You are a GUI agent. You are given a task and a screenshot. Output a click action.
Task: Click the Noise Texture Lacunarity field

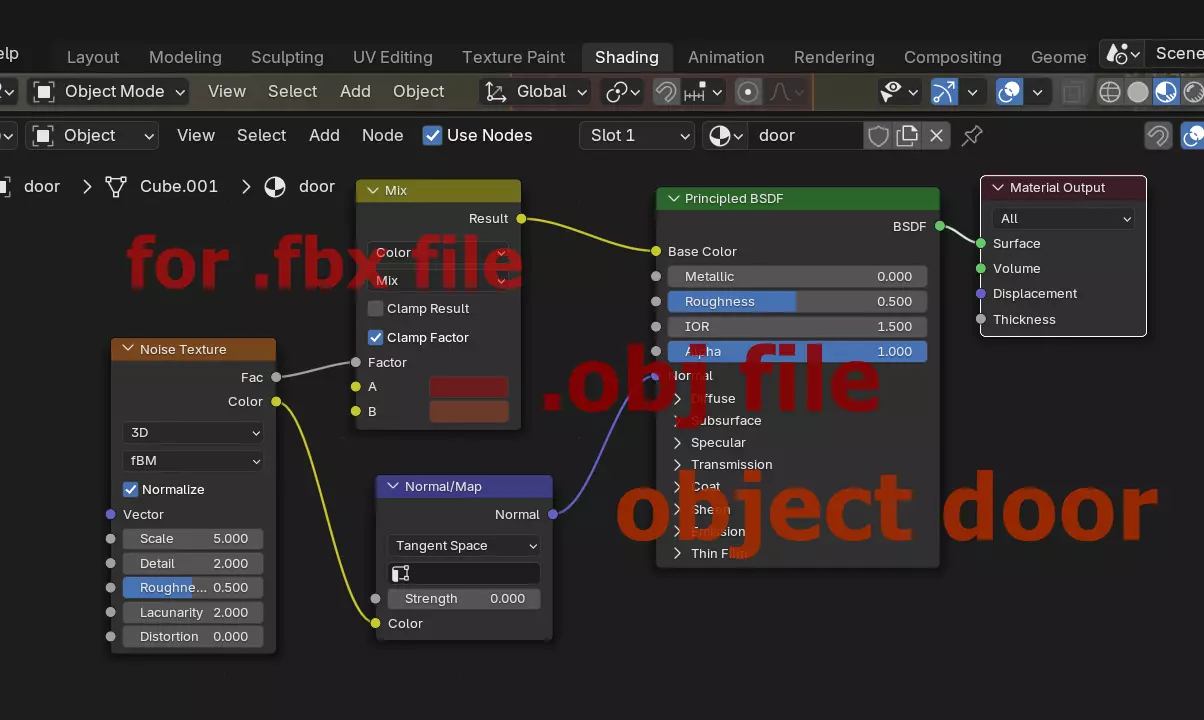193,613
